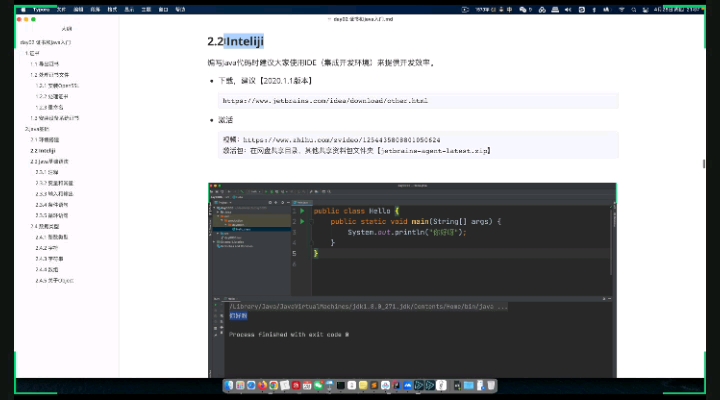This screenshot has height=400, width=720.
Task: Jump to outline section 2.3.4
Action: tap(52, 205)
